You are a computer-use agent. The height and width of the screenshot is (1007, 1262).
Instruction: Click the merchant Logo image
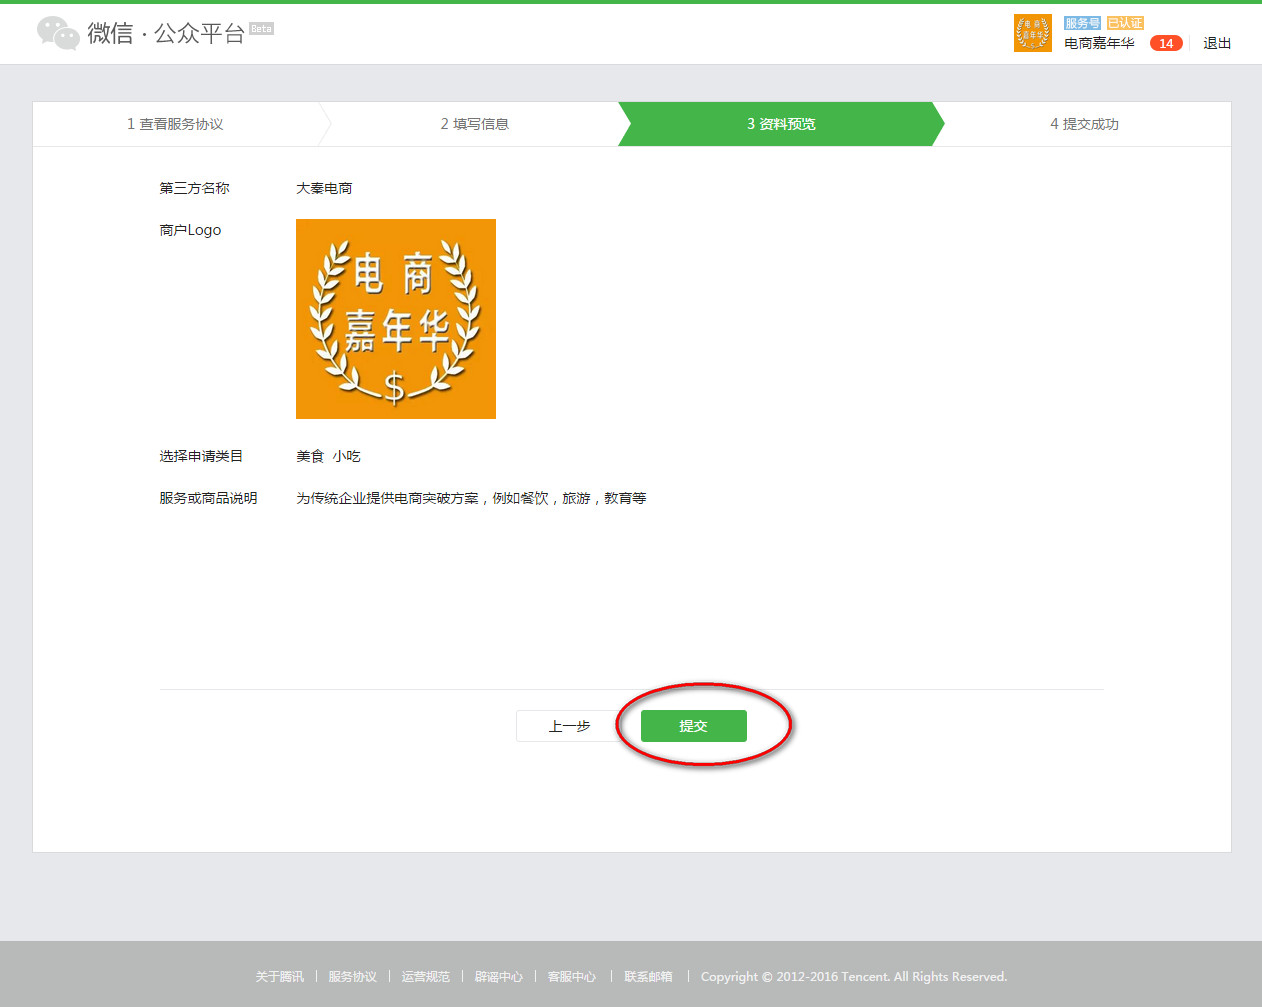point(396,319)
